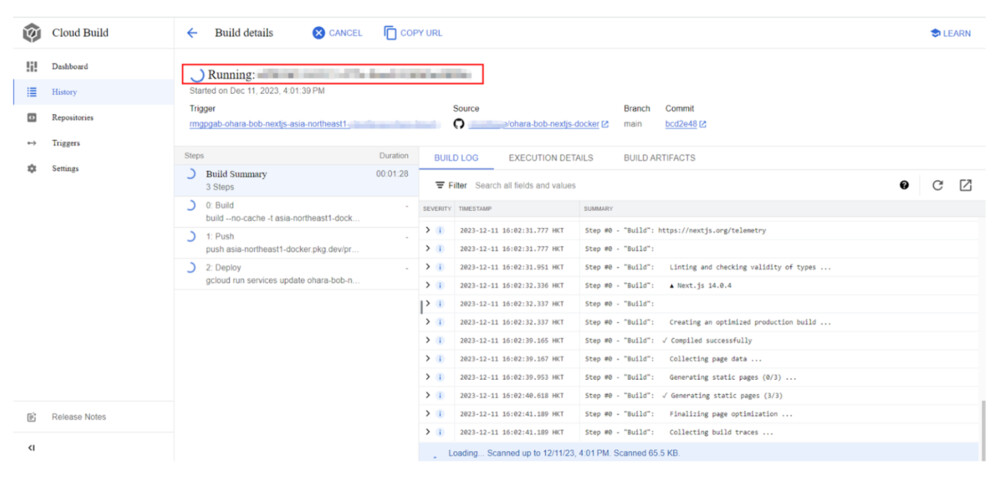The width and height of the screenshot is (1000, 481).
Task: Click the info severity icon on the Next.js 14.0.4 row
Action: [440, 286]
